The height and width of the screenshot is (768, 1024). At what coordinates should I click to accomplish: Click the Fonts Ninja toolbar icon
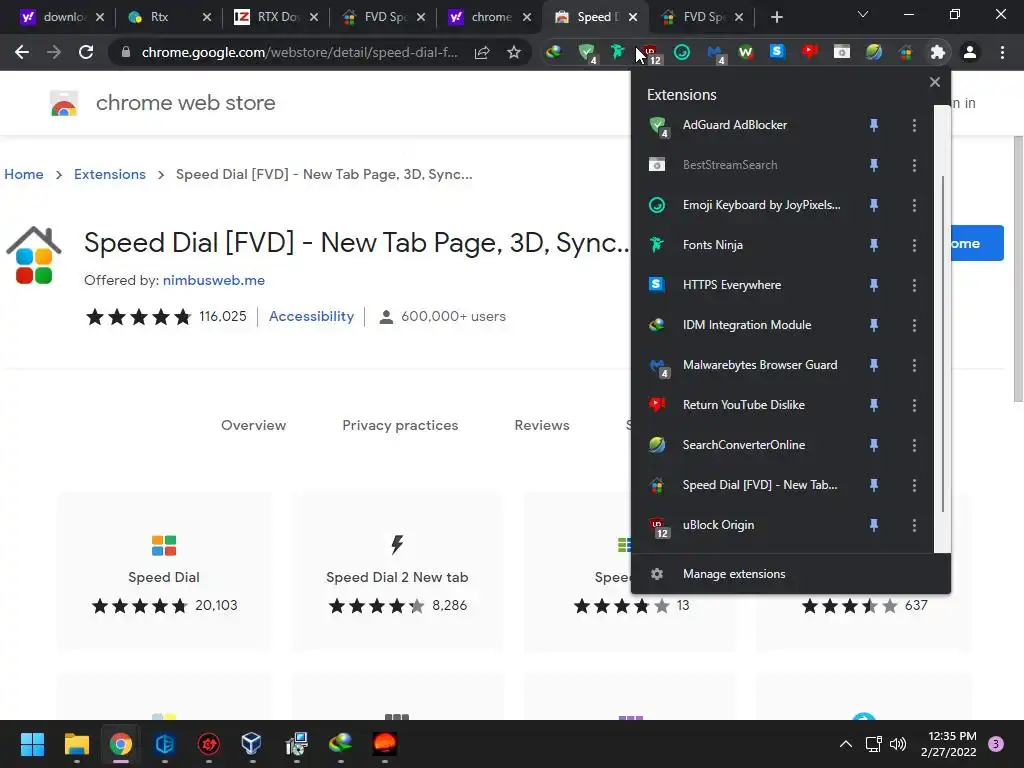point(617,52)
